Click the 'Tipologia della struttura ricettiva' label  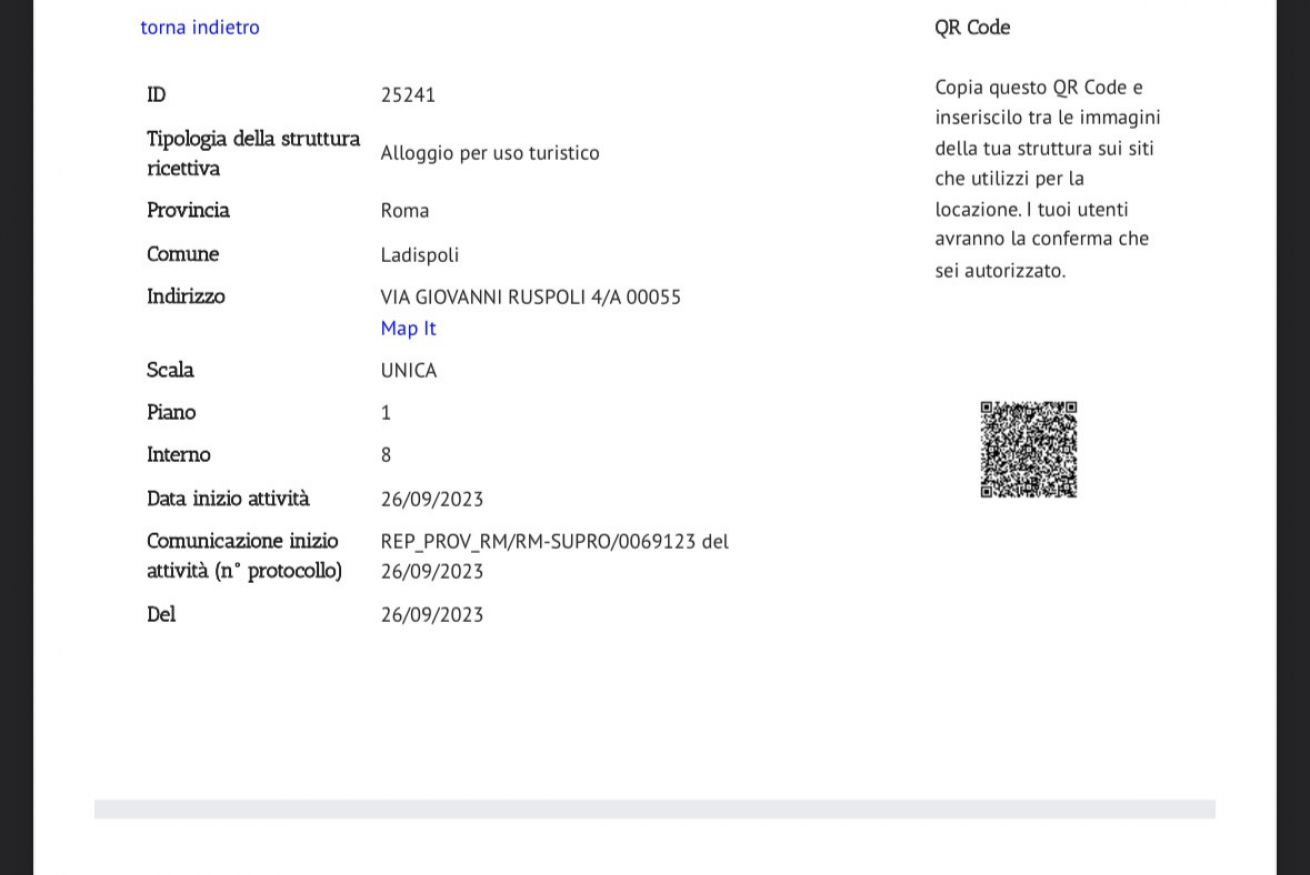point(254,154)
